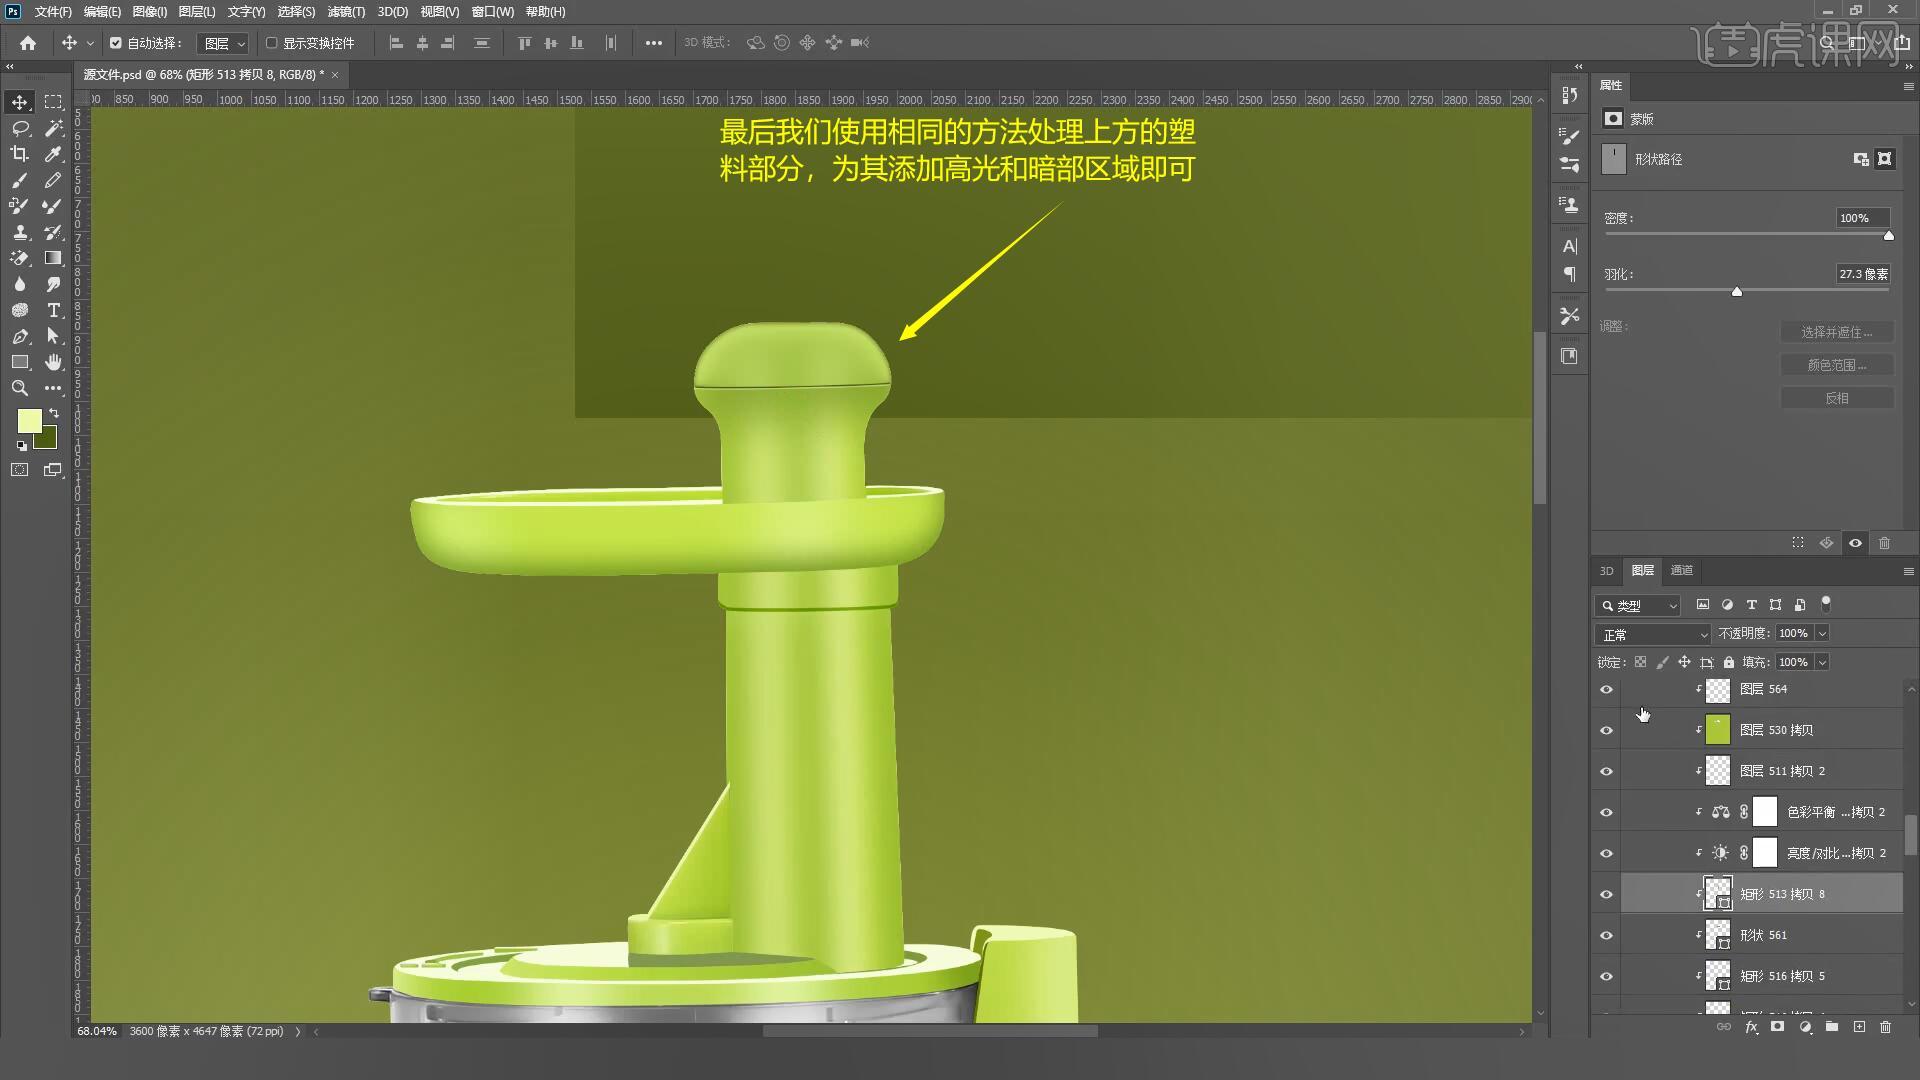
Task: Select the Clone Stamp tool
Action: [19, 232]
